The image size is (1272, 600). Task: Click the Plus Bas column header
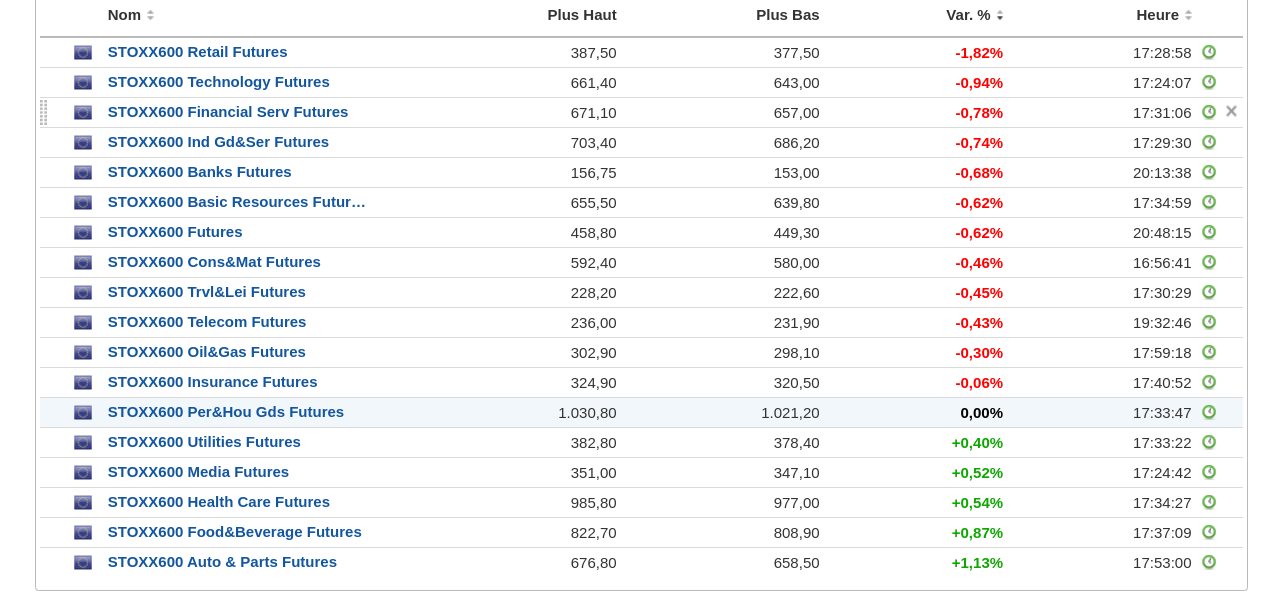pos(787,15)
